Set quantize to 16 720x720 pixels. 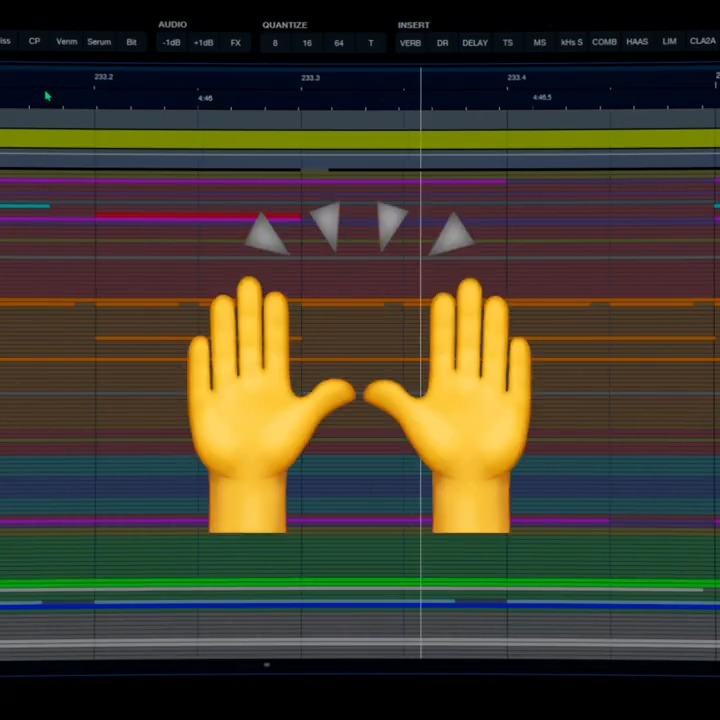307,43
